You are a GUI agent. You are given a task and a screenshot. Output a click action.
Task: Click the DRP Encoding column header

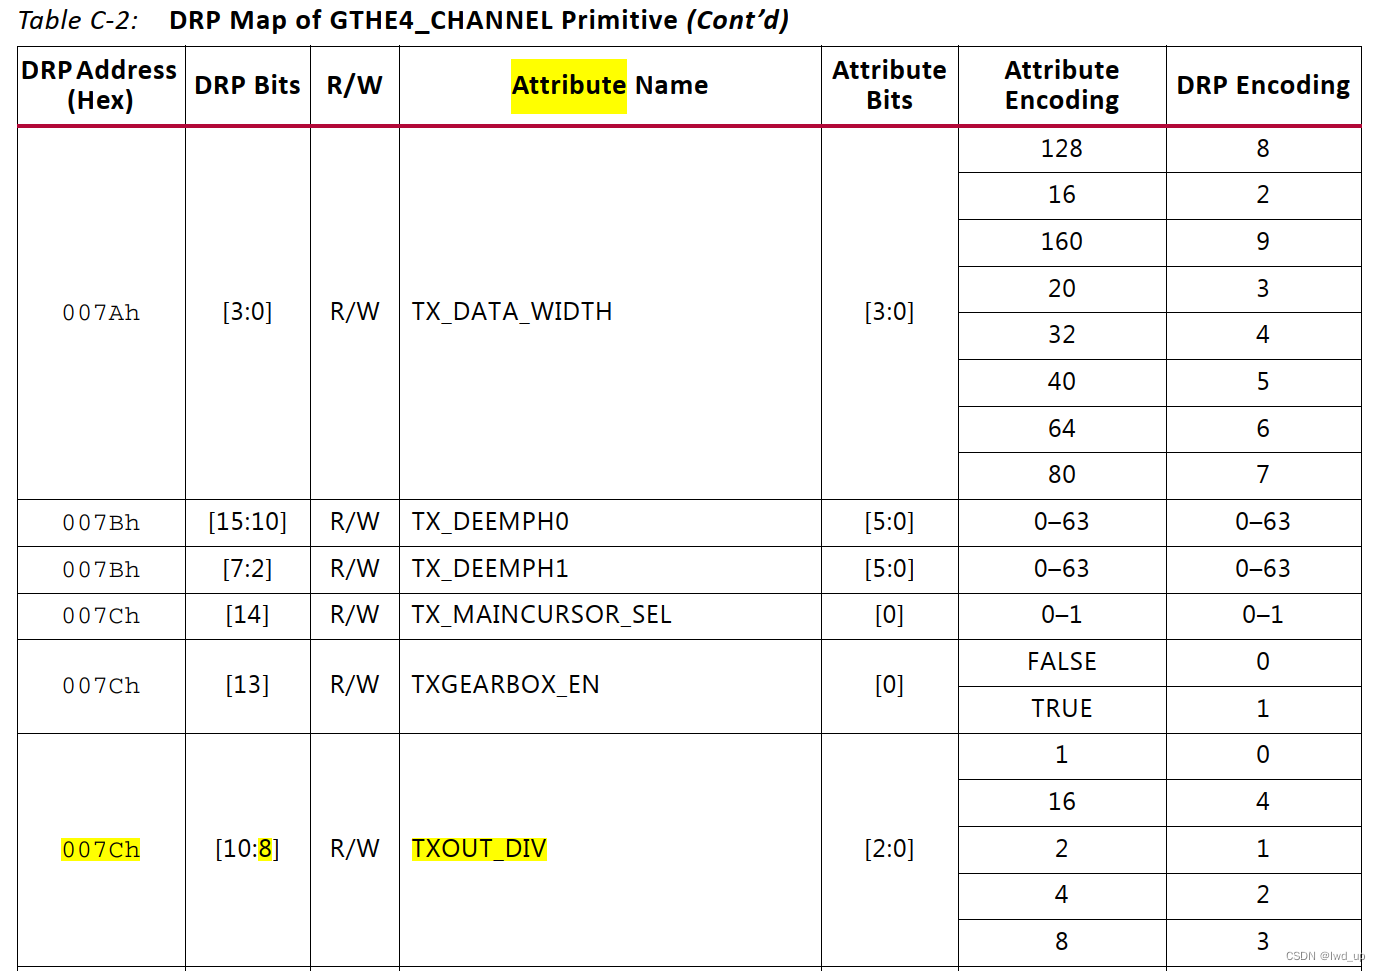(x=1263, y=85)
